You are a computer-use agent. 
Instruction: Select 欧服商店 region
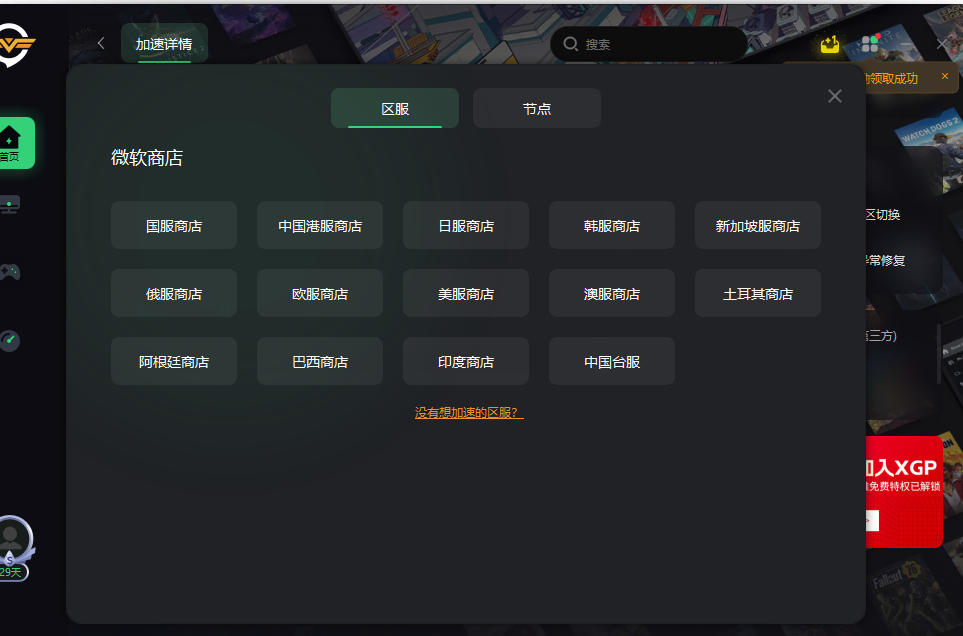(x=320, y=293)
